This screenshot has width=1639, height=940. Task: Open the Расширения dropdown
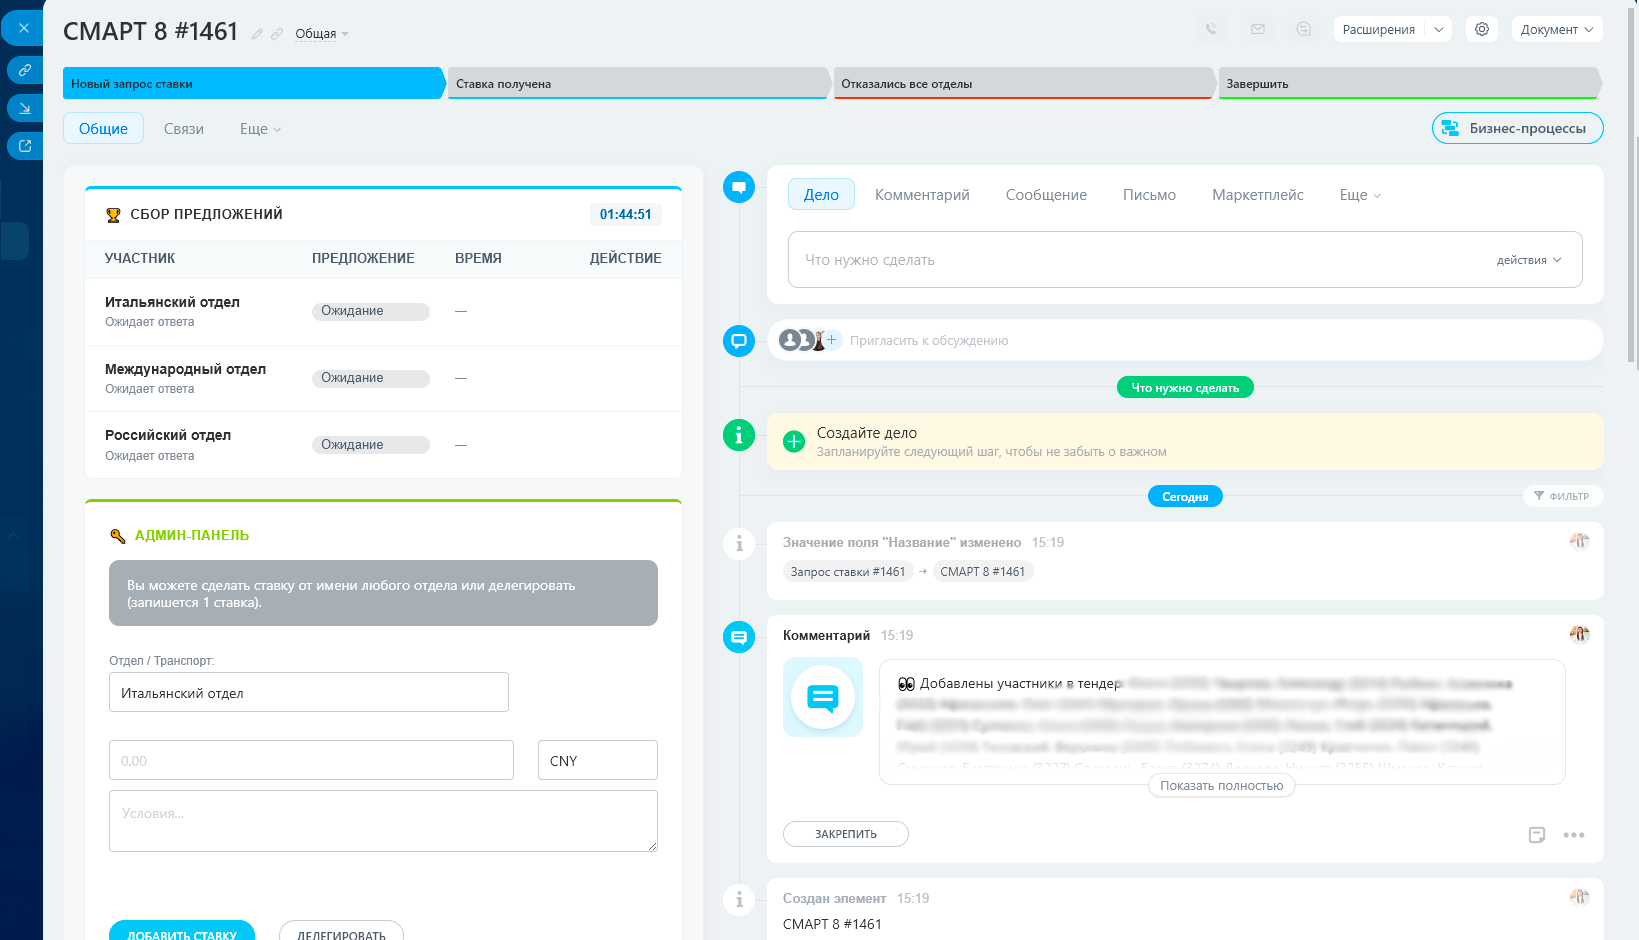click(x=1393, y=29)
